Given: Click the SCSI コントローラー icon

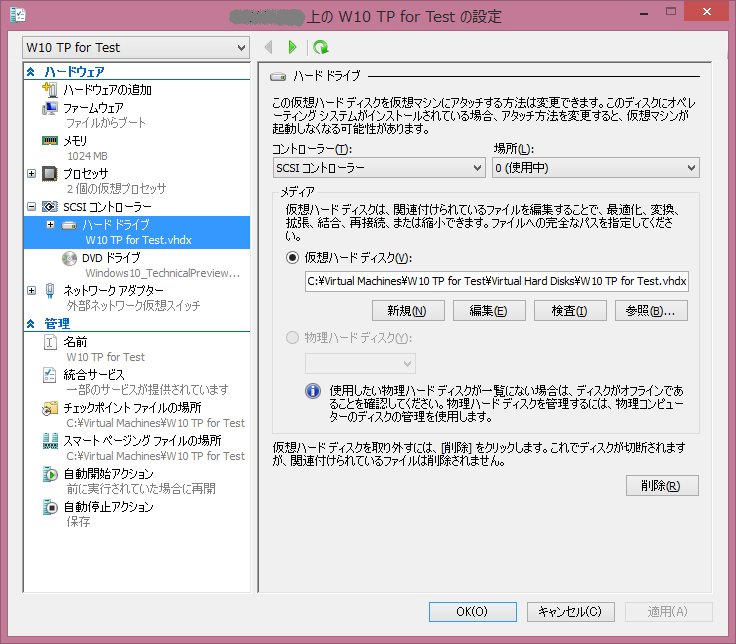Looking at the screenshot, I should 50,207.
